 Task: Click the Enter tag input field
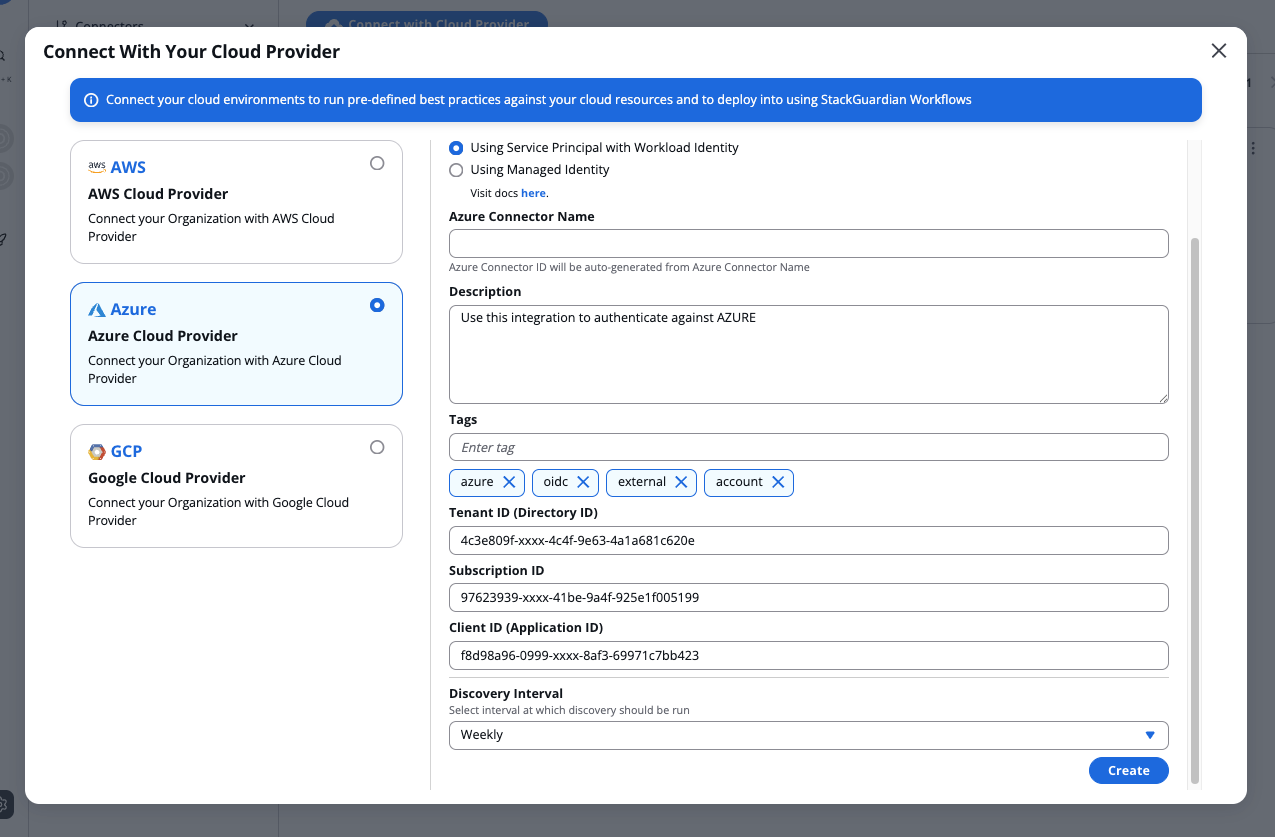tap(807, 447)
